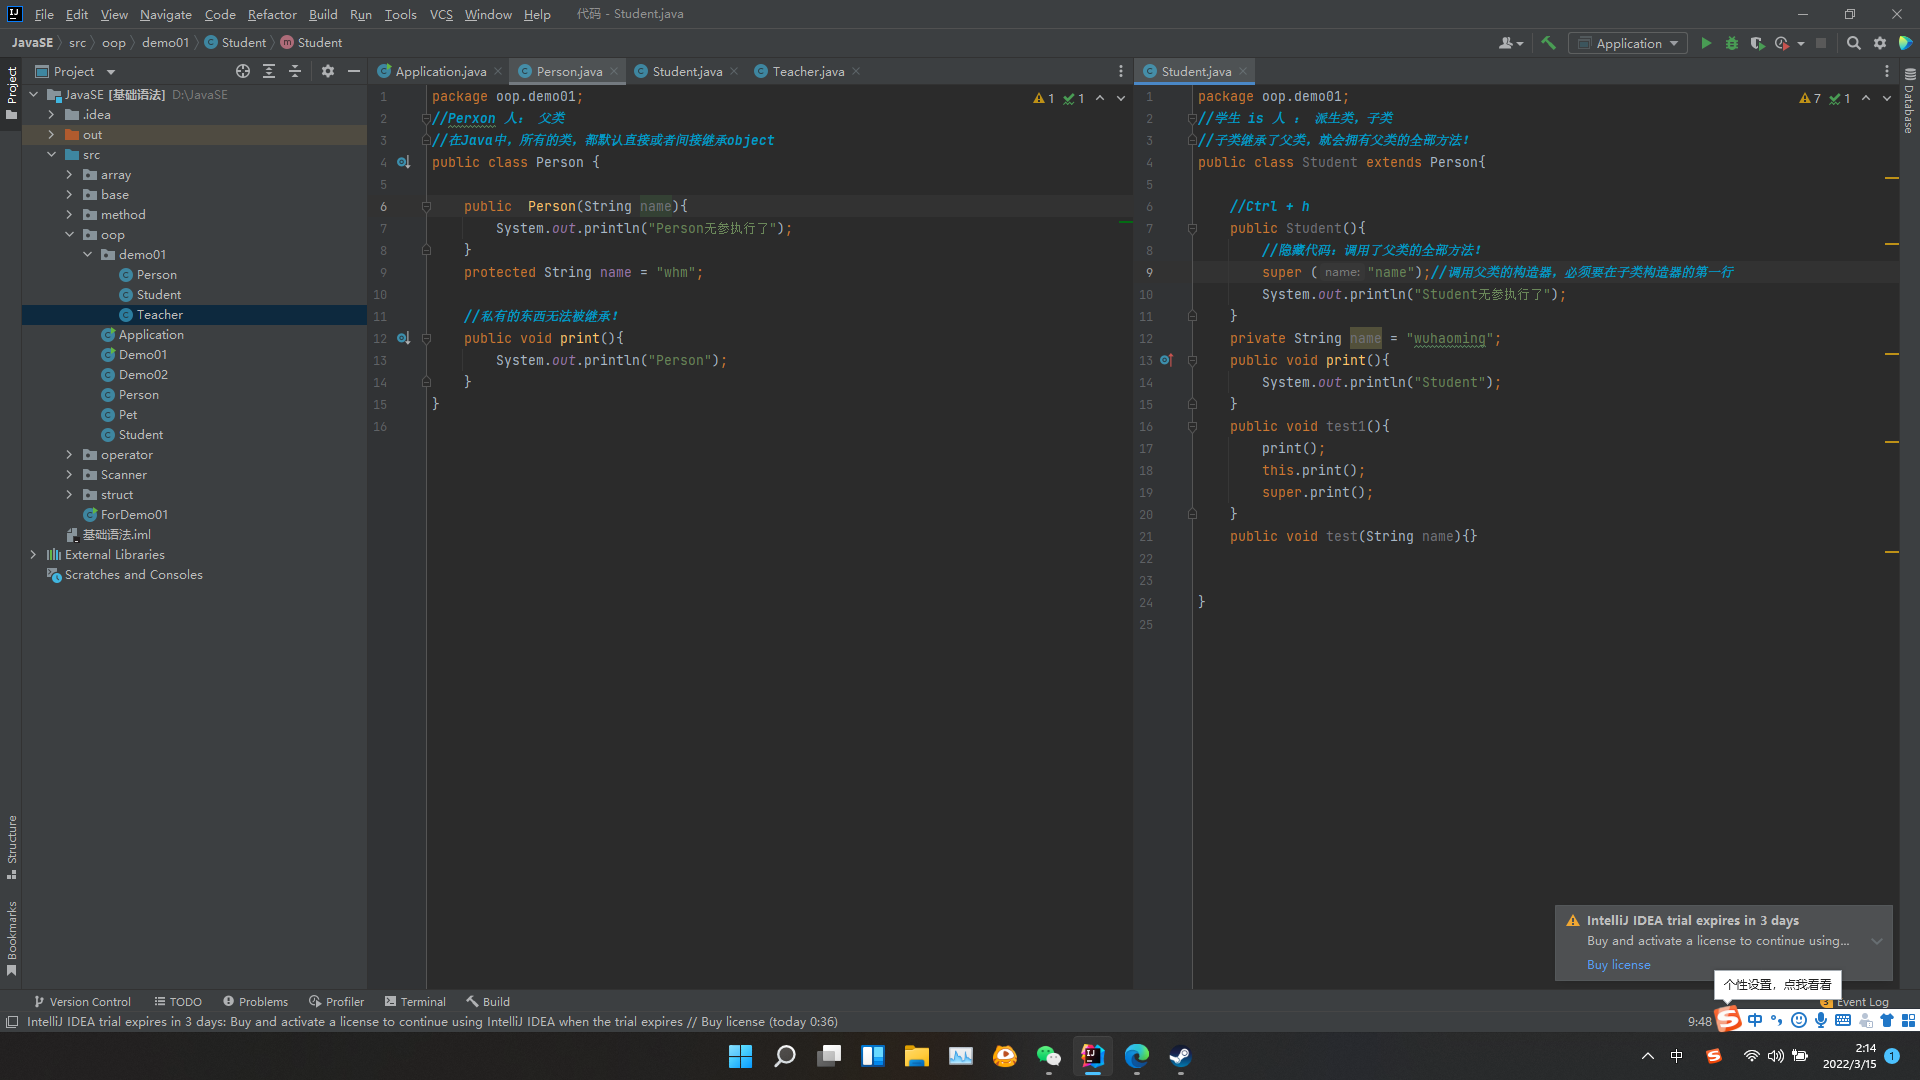Click the green Run Application button
Viewport: 1920px width, 1080px height.
click(1706, 43)
